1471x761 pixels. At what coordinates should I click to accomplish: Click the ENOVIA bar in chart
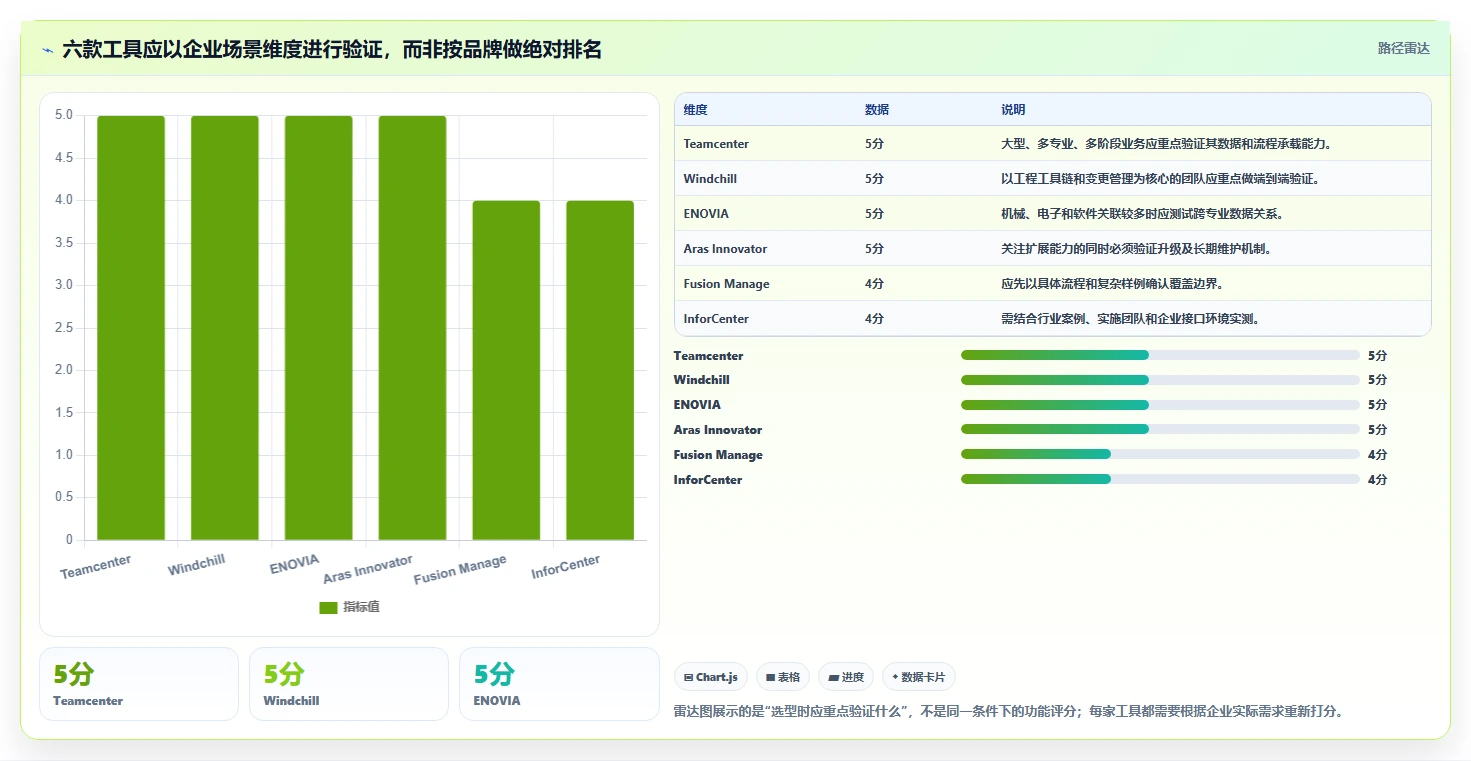pyautogui.click(x=319, y=328)
